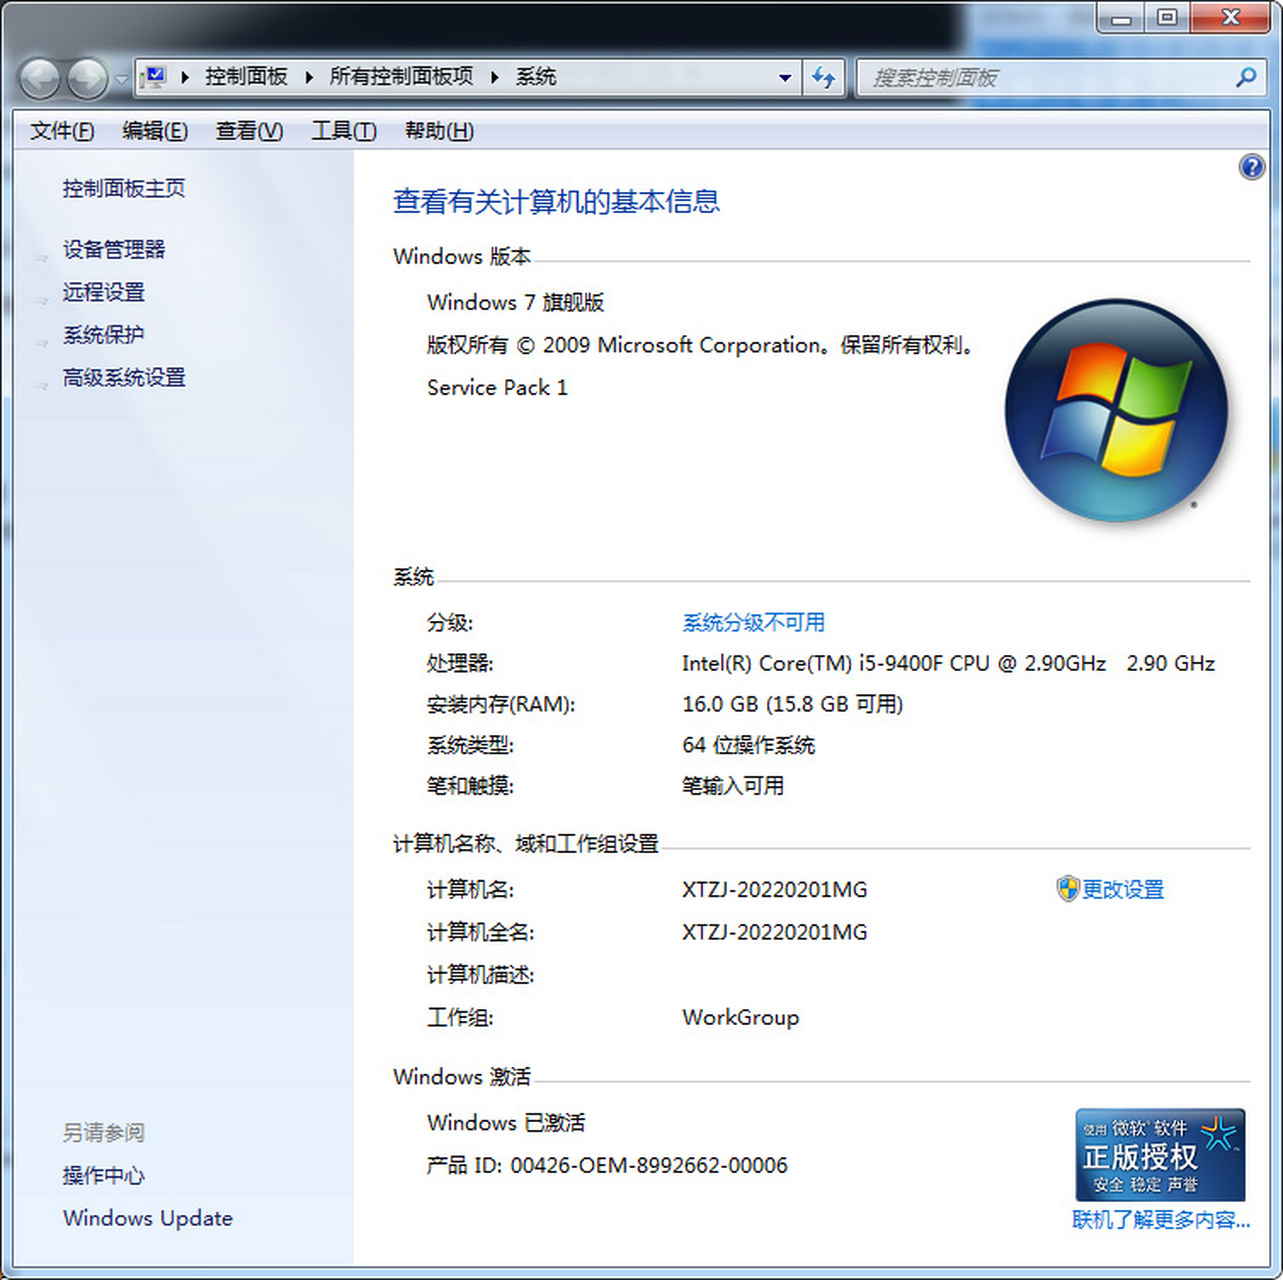Click the shield icon beside 高级系统设置

pos(43,384)
